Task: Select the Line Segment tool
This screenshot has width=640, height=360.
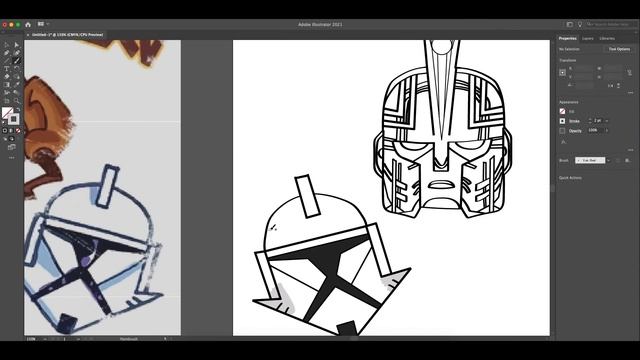Action: click(6, 60)
